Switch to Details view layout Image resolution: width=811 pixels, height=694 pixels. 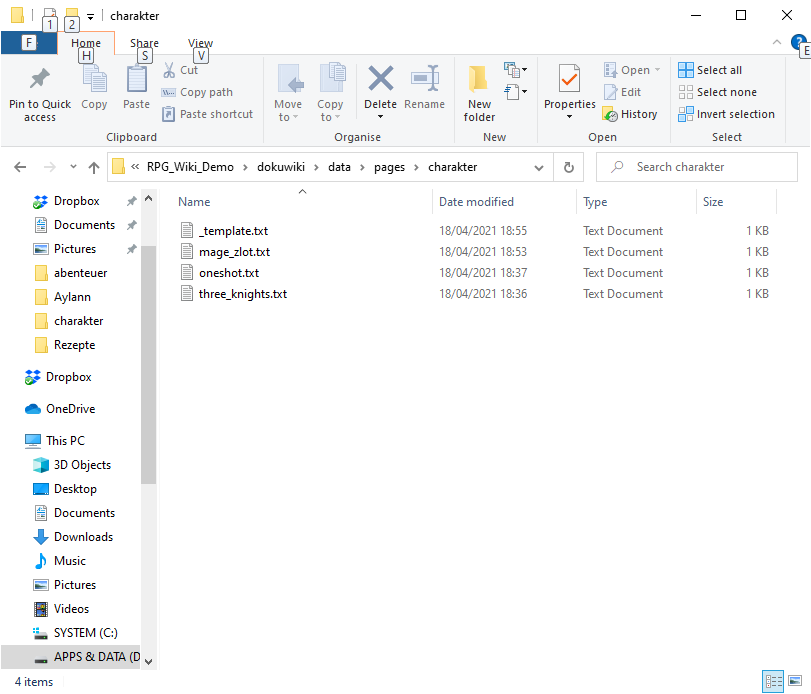click(x=773, y=681)
